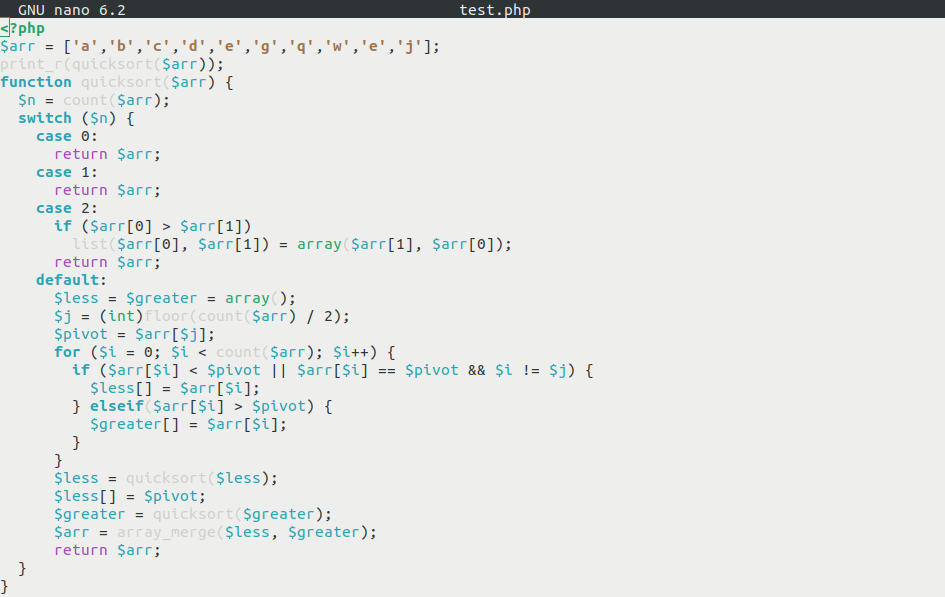Click the return $arr line under case 0
This screenshot has height=597, width=945.
pos(107,155)
